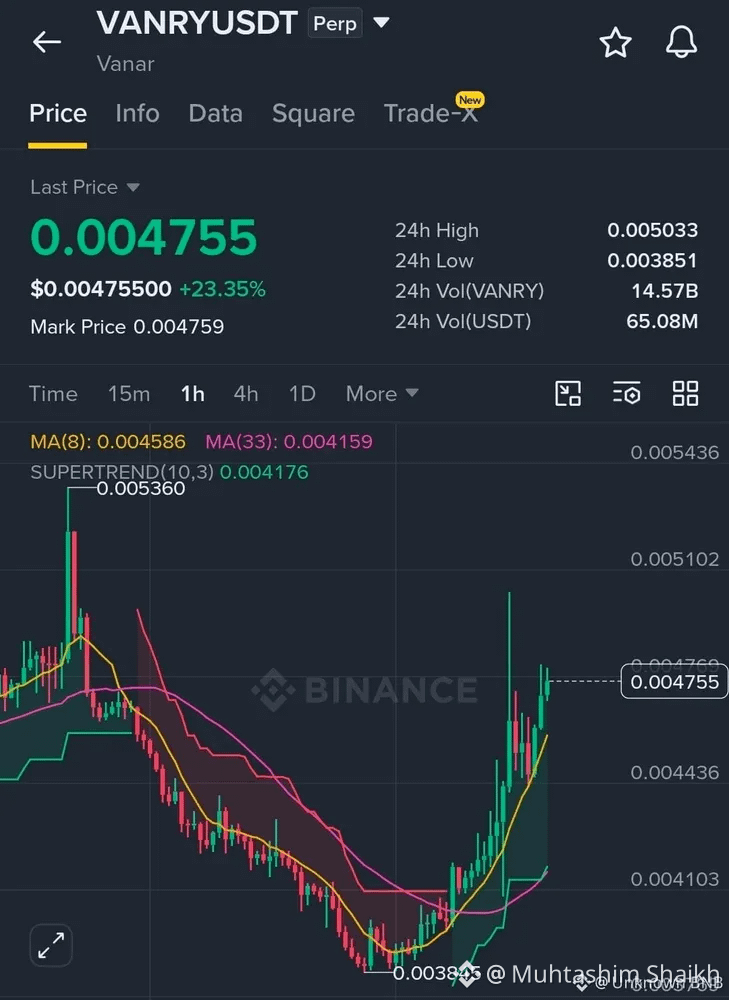Select the 1D chart interval
The image size is (729, 1000).
tap(302, 393)
